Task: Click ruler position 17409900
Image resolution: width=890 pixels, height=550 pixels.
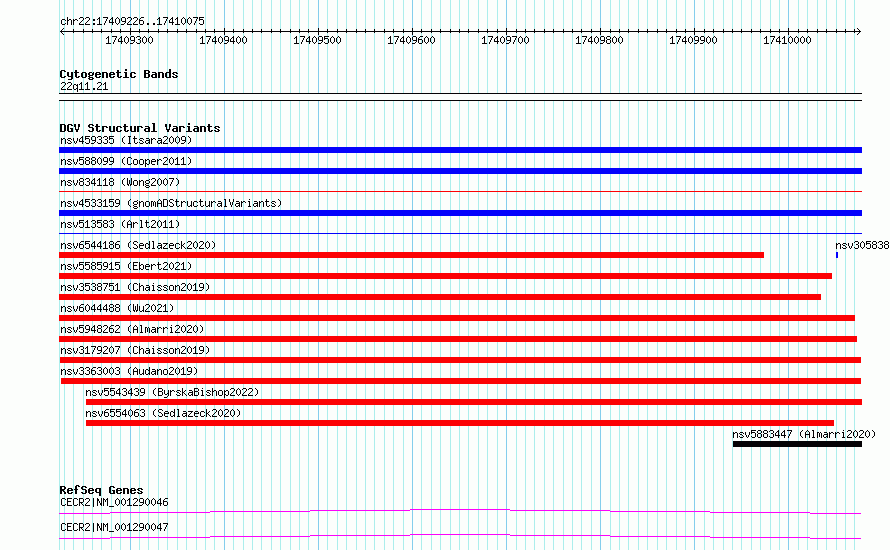Action: [x=693, y=40]
